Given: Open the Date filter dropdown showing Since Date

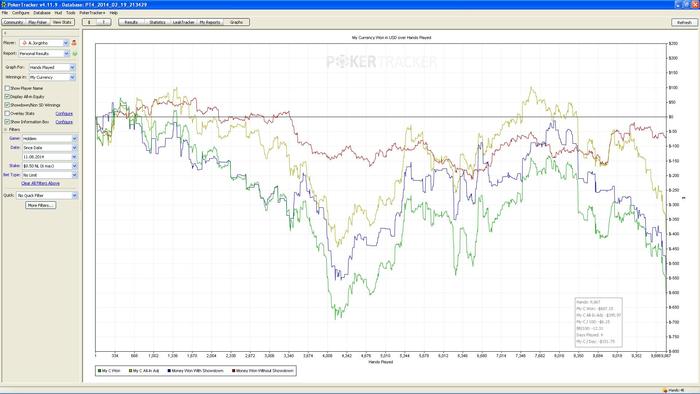Looking at the screenshot, I should [50, 148].
